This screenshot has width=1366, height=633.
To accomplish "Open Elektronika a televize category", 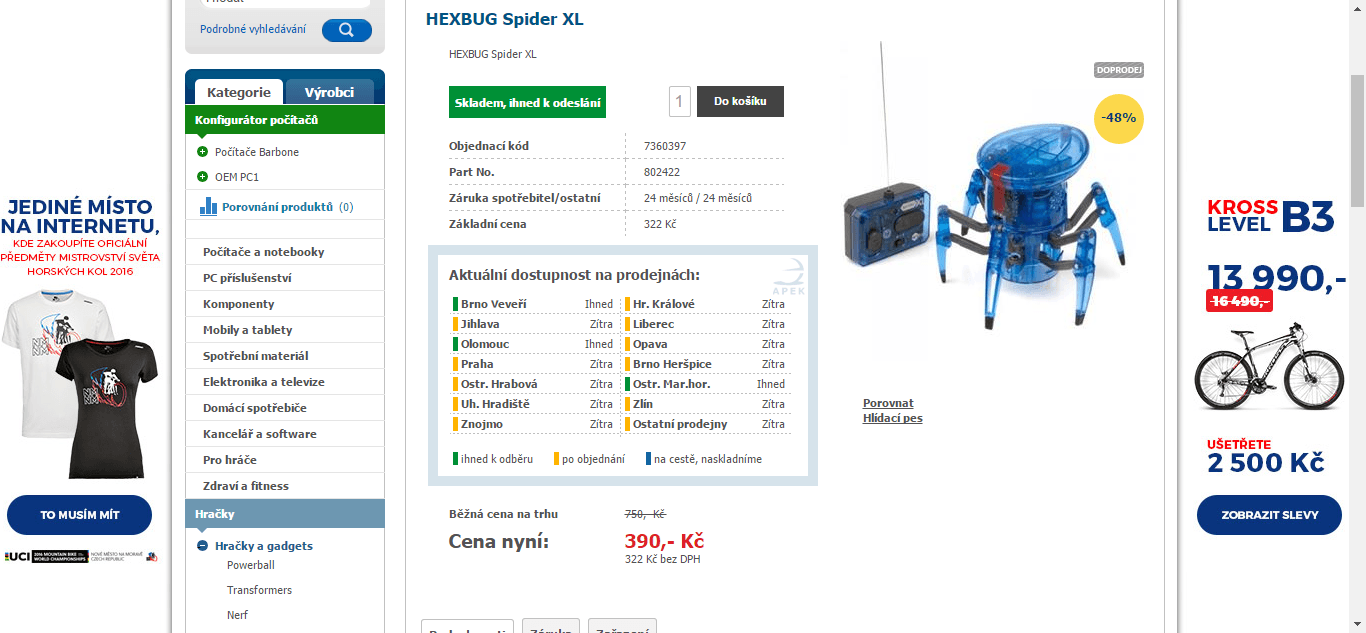I will pyautogui.click(x=285, y=382).
